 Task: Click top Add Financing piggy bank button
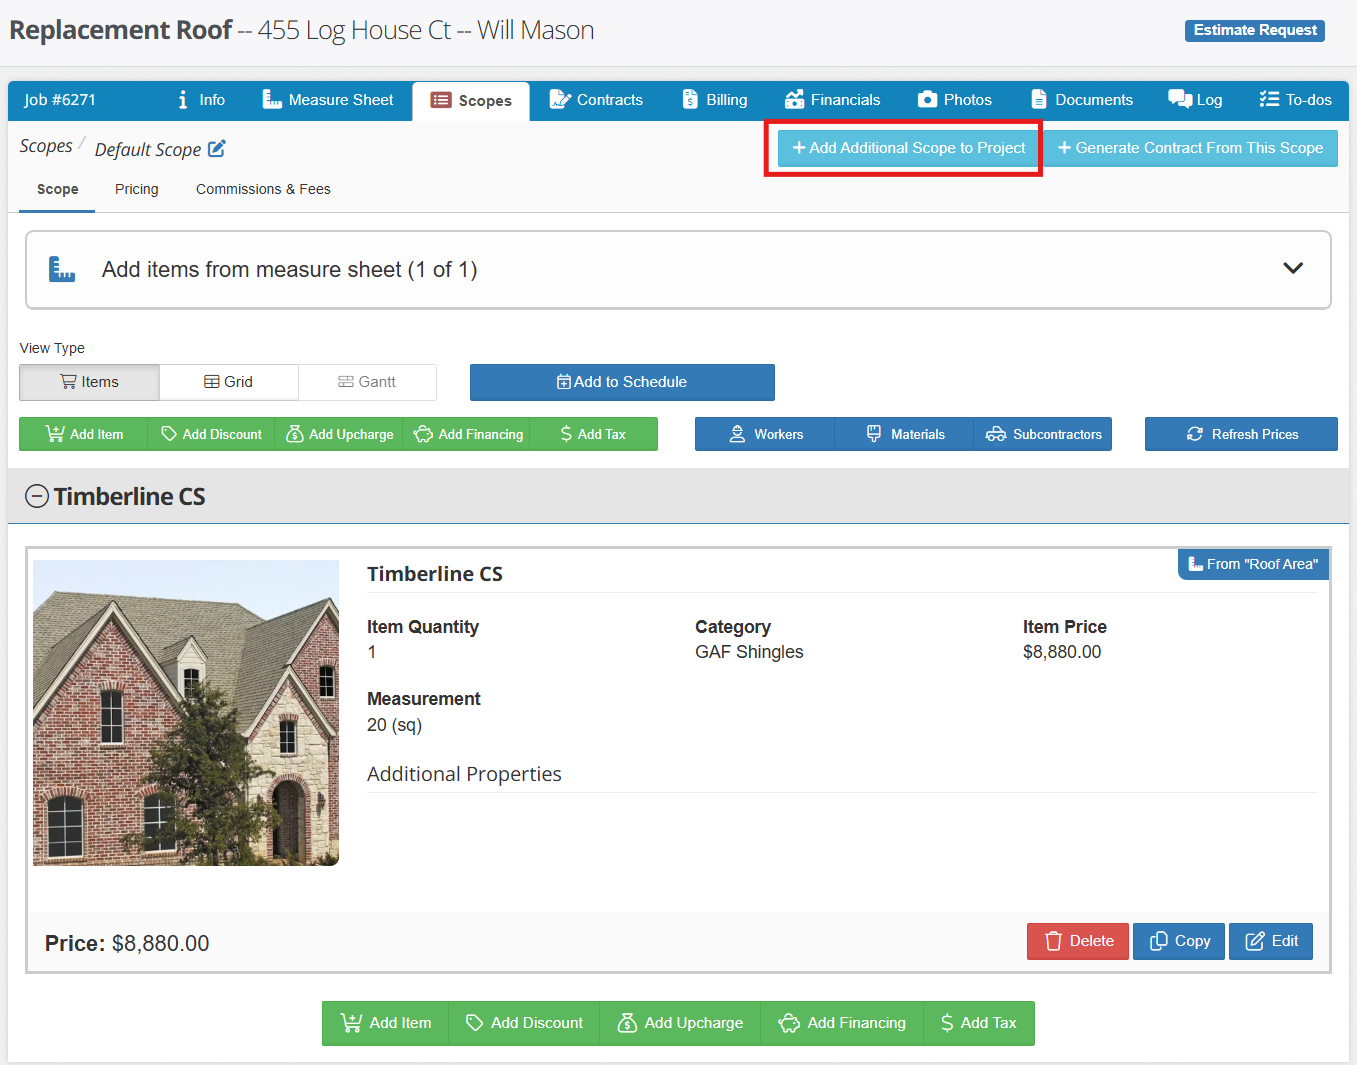click(x=468, y=434)
